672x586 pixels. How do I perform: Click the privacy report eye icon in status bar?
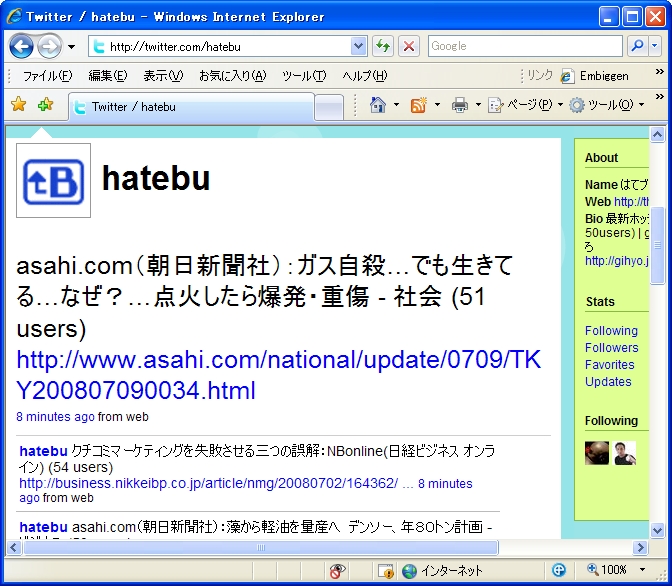point(338,571)
